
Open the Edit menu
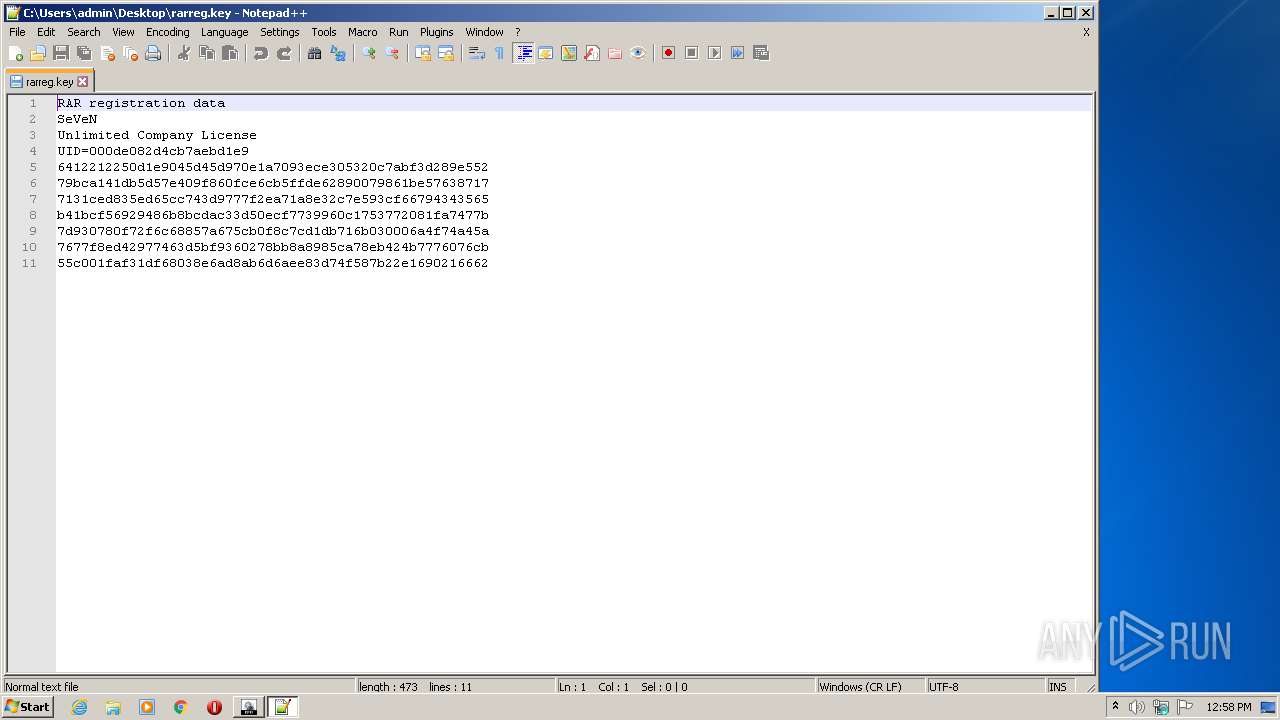click(x=46, y=32)
